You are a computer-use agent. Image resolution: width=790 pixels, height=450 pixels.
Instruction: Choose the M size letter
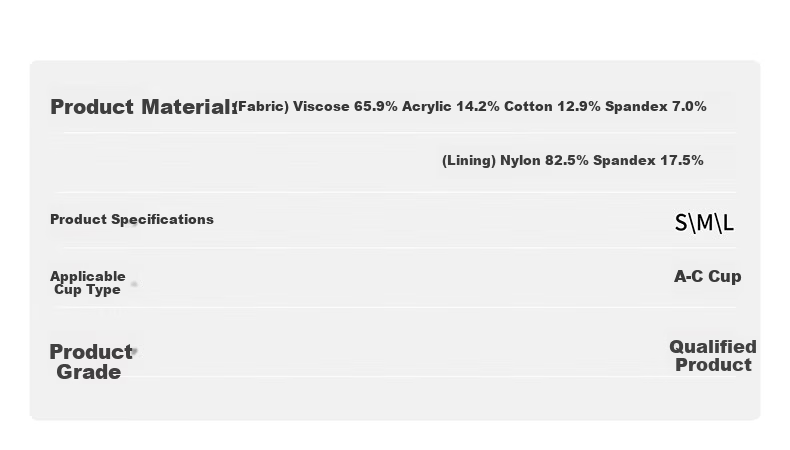coord(704,223)
